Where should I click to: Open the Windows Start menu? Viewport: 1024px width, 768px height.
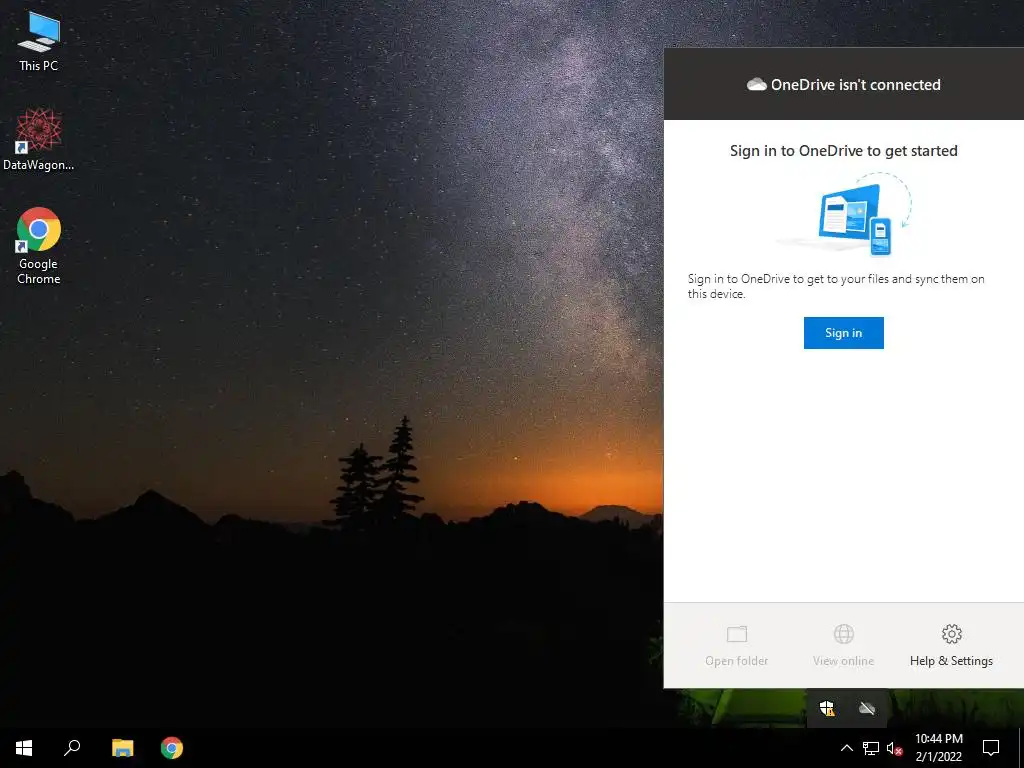coord(24,748)
